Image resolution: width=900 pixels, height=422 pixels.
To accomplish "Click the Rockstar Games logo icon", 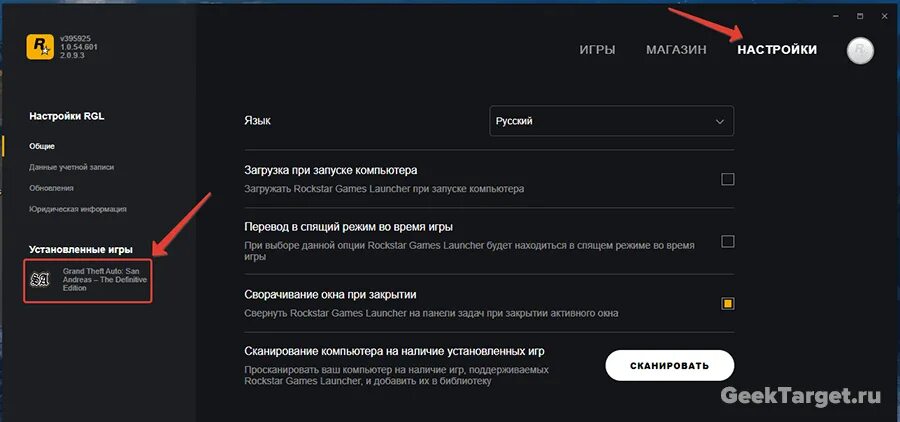I will pos(40,47).
